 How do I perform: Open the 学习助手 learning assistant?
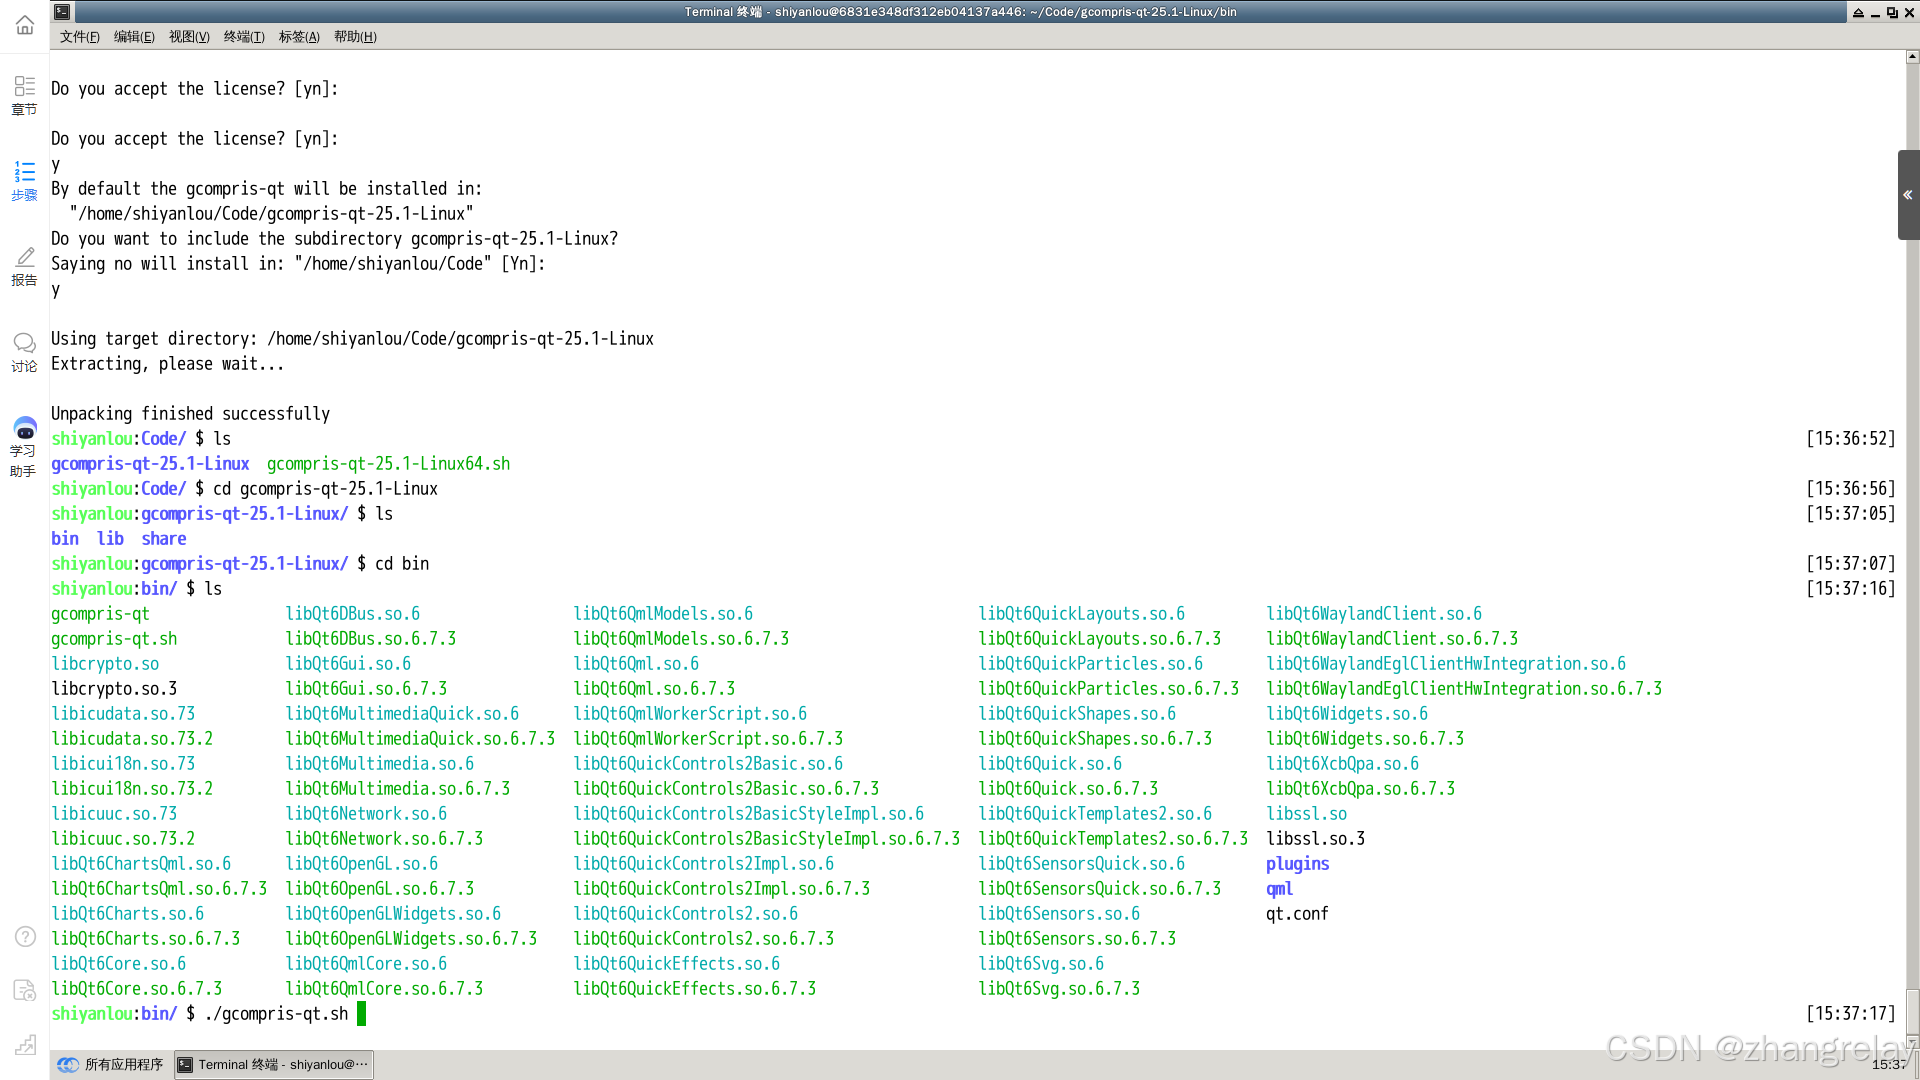pyautogui.click(x=24, y=446)
